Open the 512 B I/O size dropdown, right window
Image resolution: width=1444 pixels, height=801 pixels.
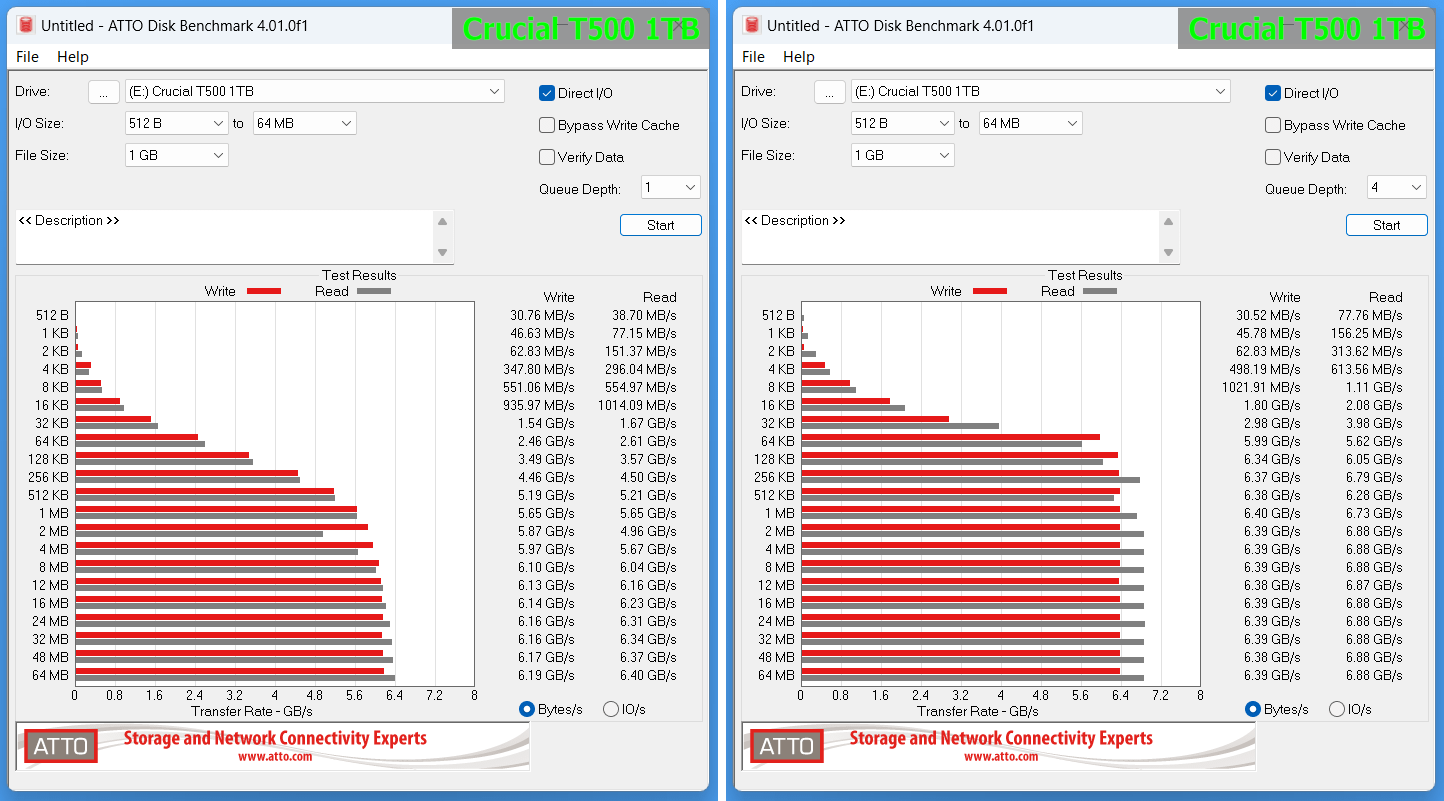(903, 123)
